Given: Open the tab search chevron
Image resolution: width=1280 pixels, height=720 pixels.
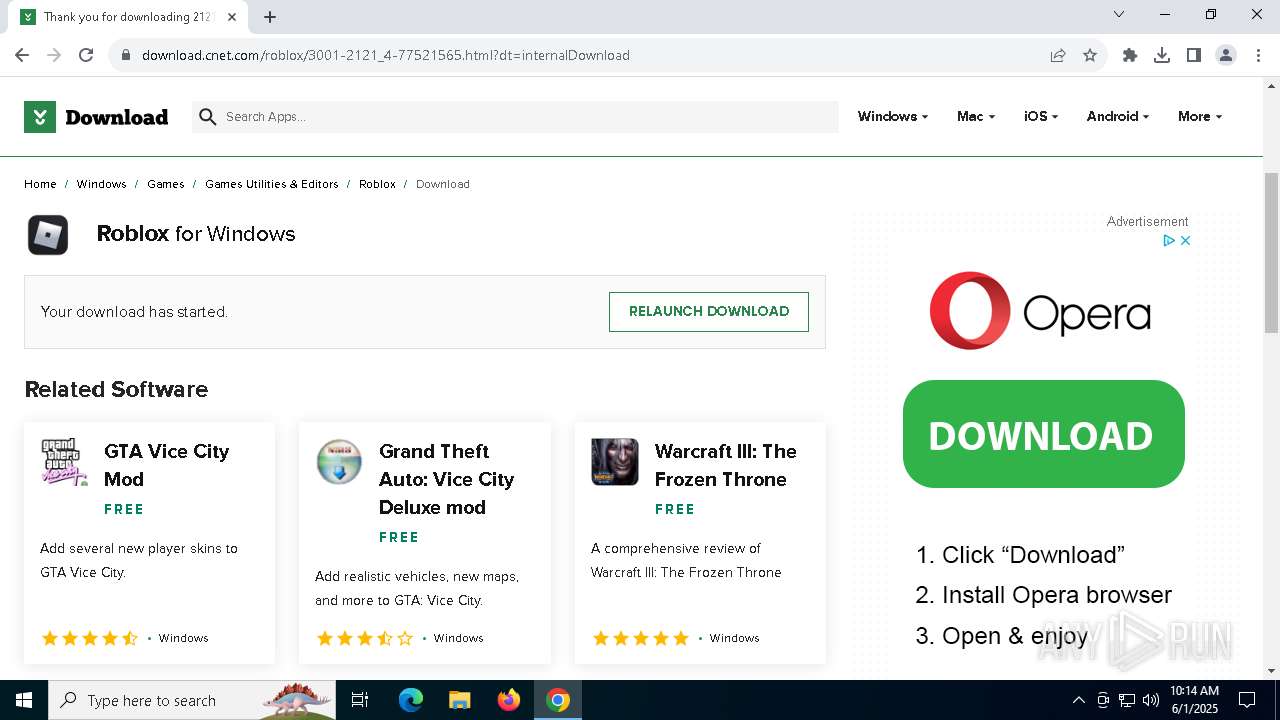Looking at the screenshot, I should click(1119, 14).
